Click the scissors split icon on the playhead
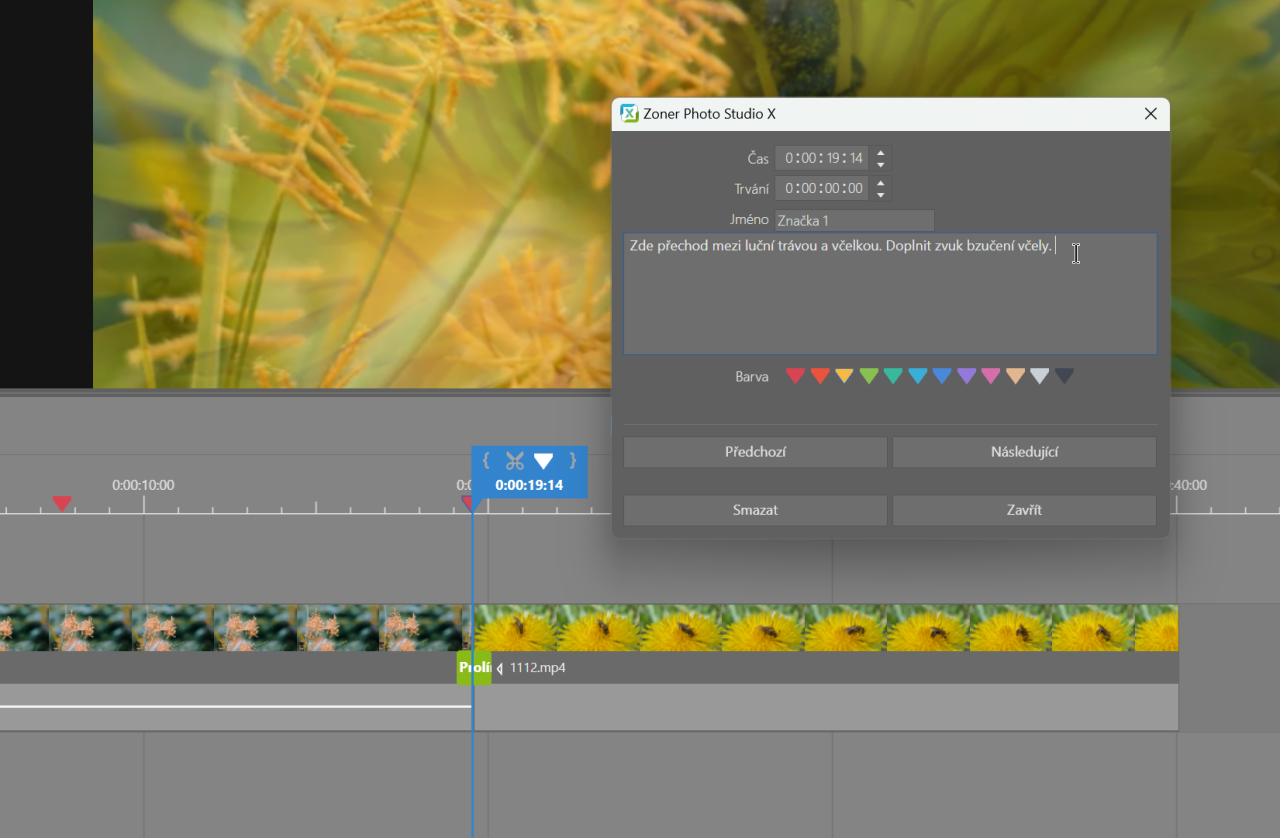The height and width of the screenshot is (838, 1280). pos(514,461)
